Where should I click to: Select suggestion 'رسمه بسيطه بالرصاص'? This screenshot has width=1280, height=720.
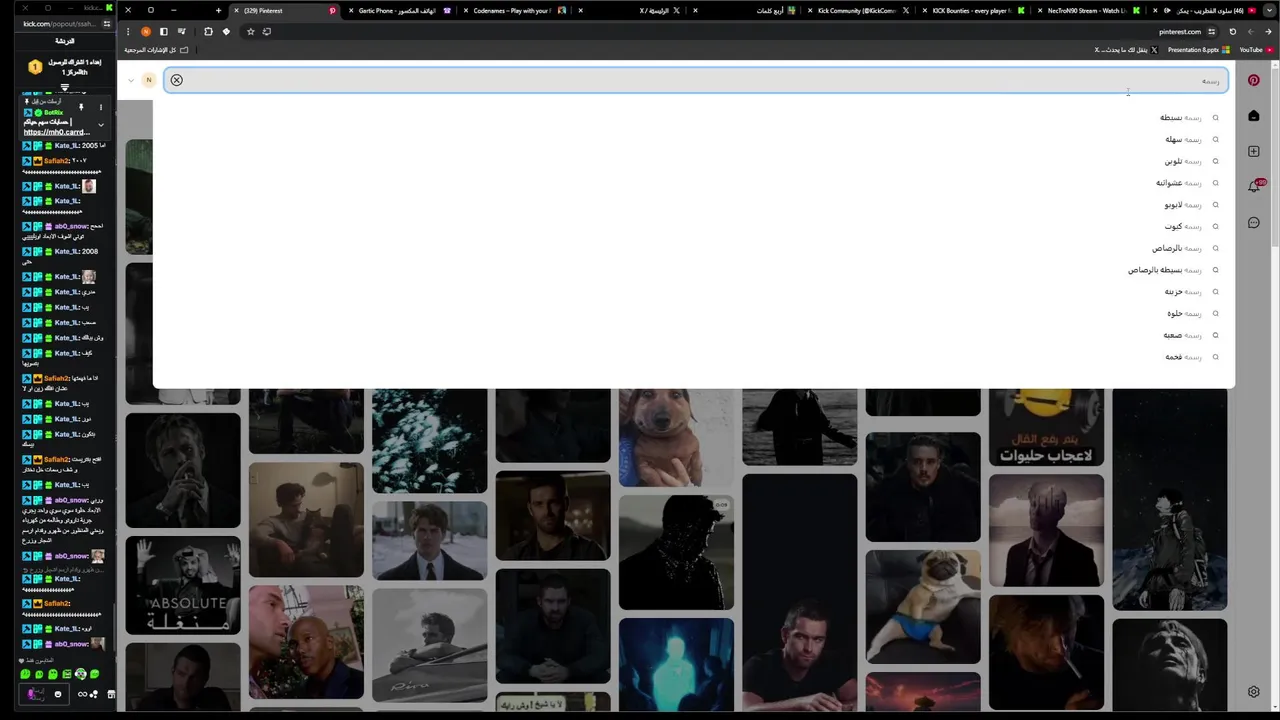[1165, 270]
